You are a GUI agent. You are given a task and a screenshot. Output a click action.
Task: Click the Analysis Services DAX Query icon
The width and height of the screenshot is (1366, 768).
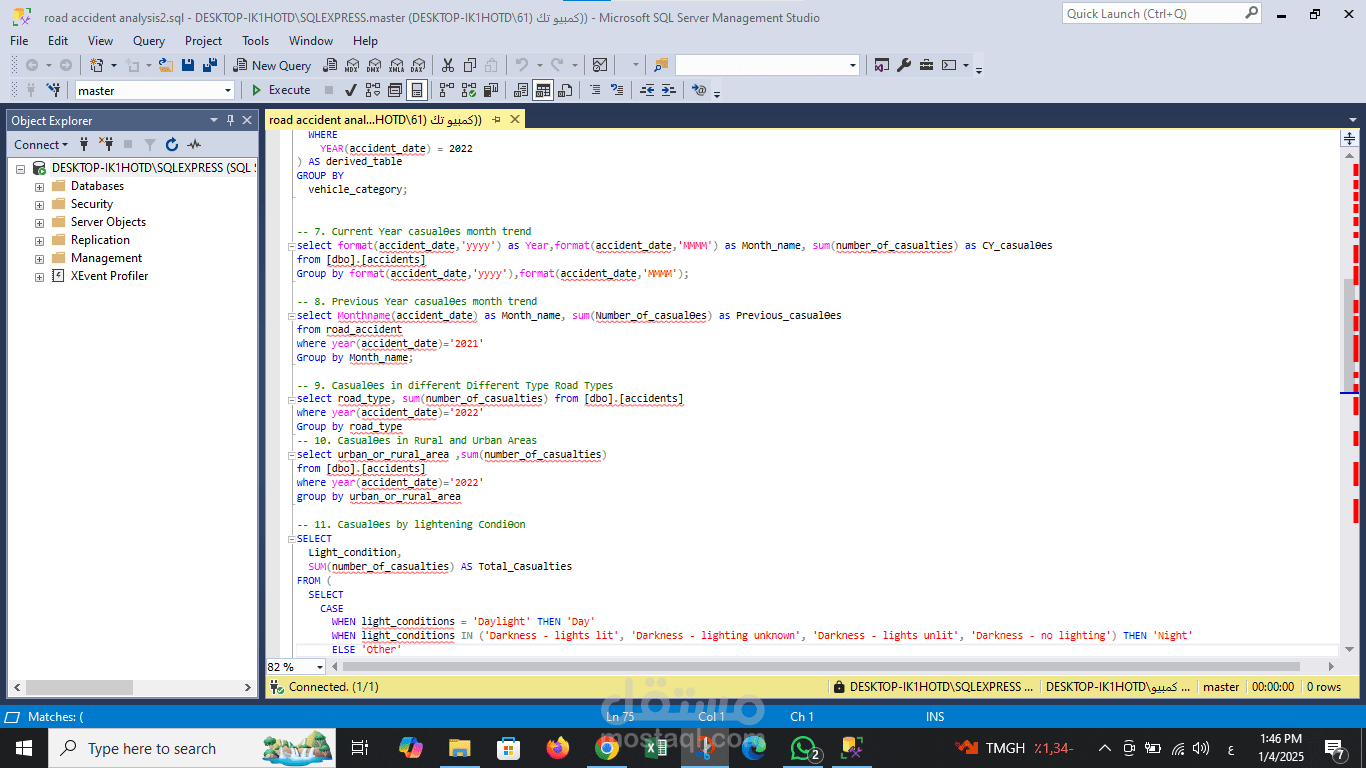coord(417,65)
